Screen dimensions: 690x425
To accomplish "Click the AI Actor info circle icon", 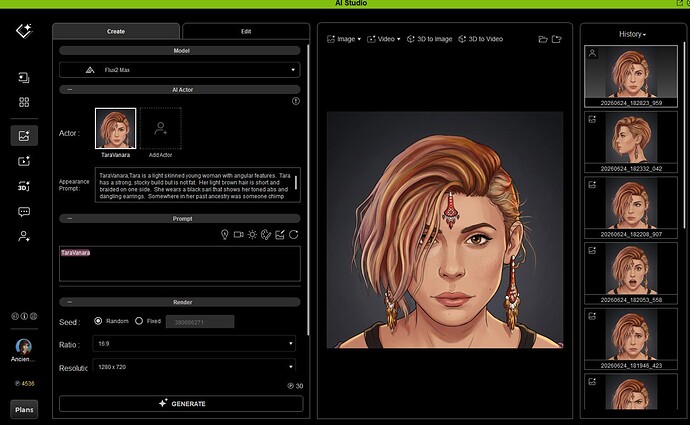I will [x=296, y=101].
